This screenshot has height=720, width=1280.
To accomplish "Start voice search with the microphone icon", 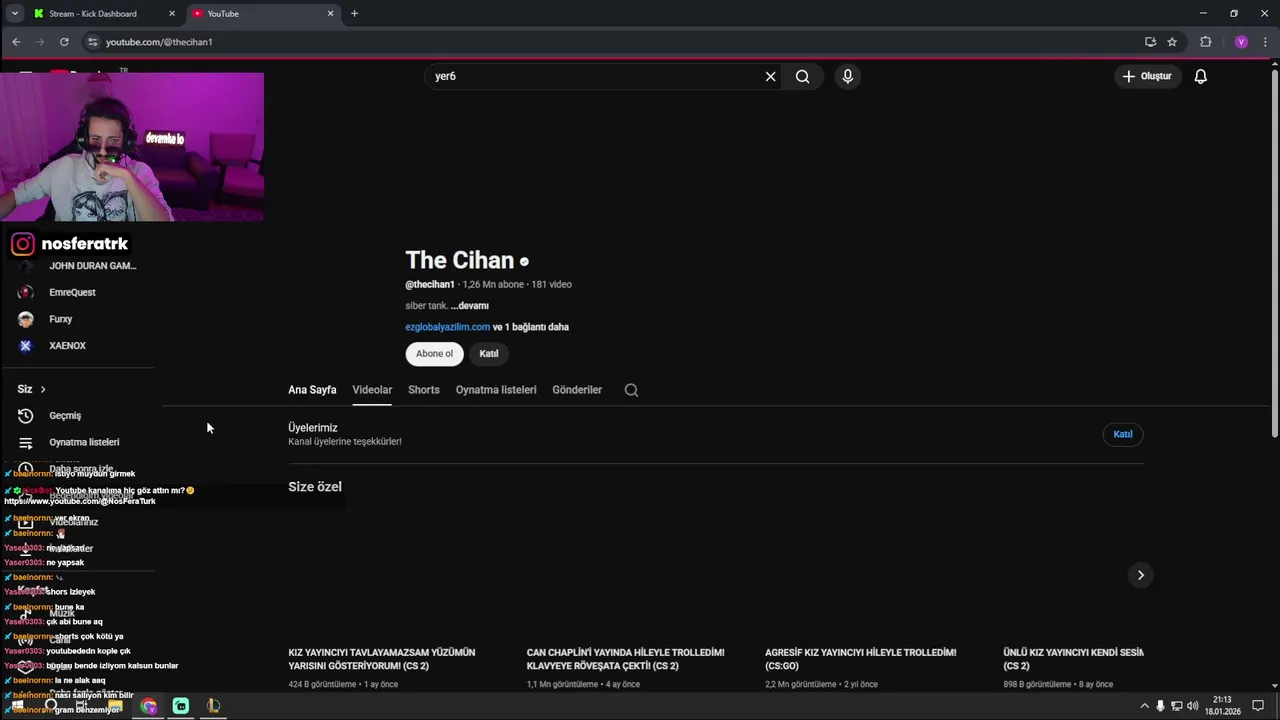I will 847,76.
